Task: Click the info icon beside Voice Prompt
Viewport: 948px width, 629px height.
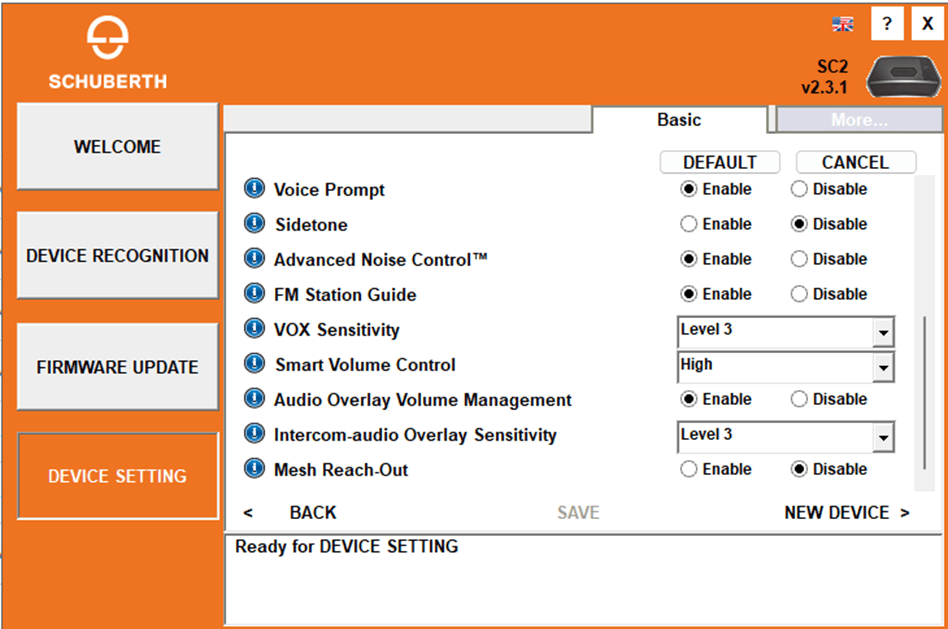Action: pyautogui.click(x=255, y=189)
